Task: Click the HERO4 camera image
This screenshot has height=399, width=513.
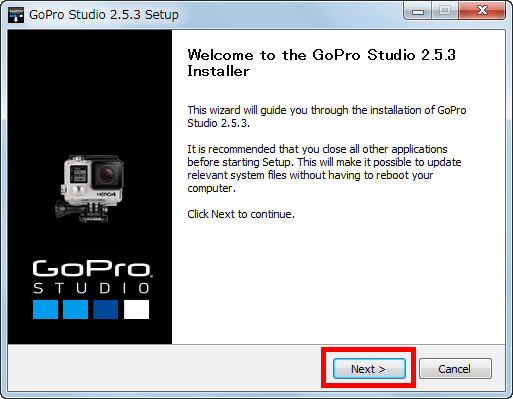Action: tap(90, 188)
